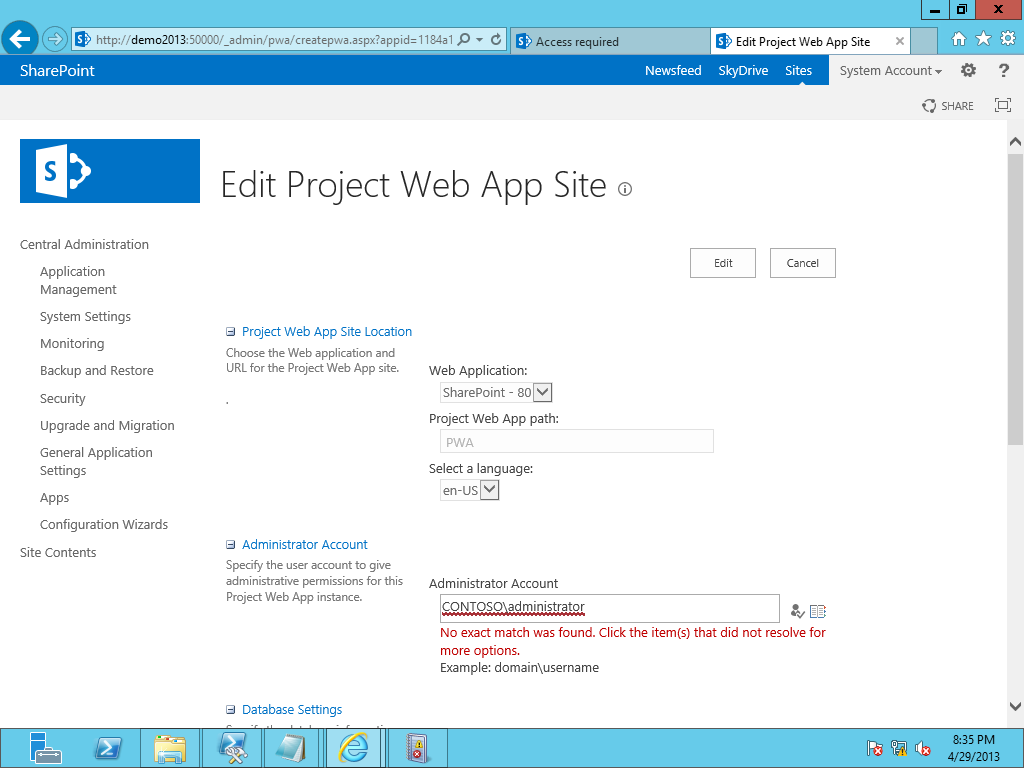This screenshot has height=768, width=1024.
Task: Open General Application Settings in sidebar
Action: 96,461
